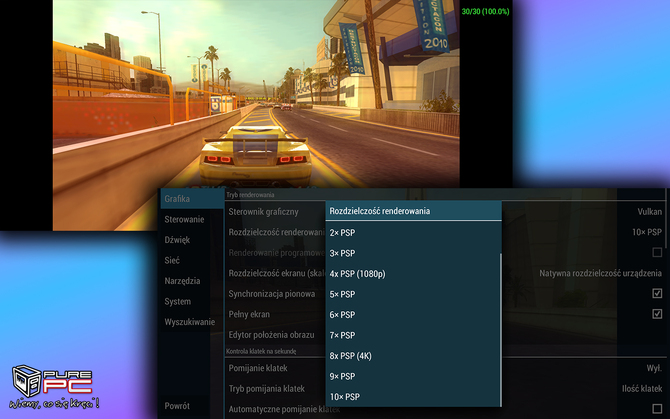Switch to the System tab

point(177,302)
